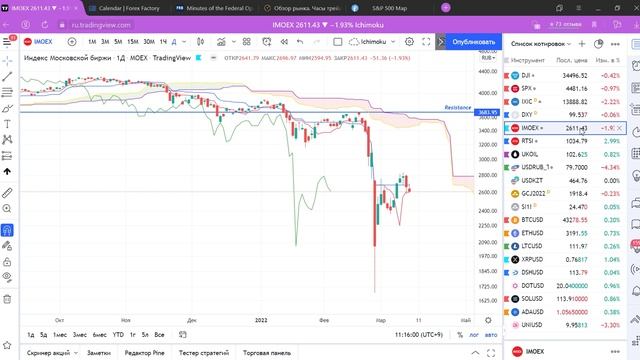Toggle logarithmic scale mode

point(473,335)
